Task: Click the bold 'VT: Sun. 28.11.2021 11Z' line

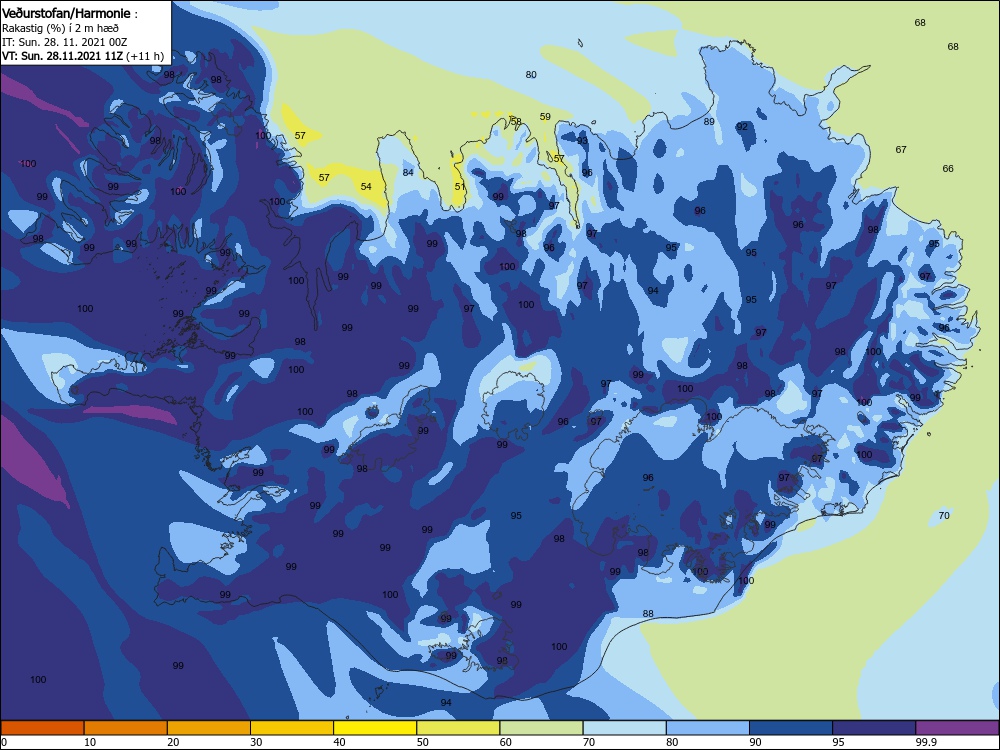Action: [x=62, y=56]
